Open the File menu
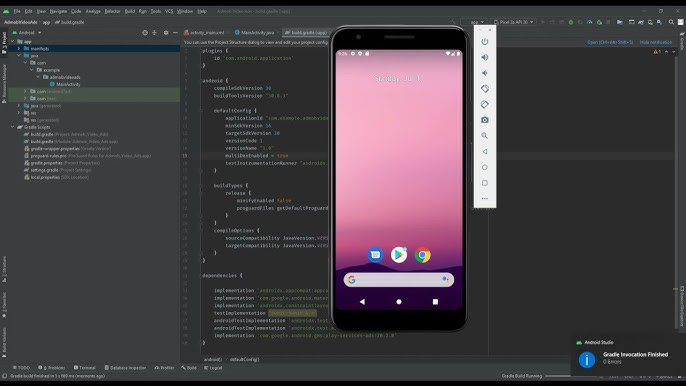This screenshot has width=686, height=386. click(x=17, y=11)
